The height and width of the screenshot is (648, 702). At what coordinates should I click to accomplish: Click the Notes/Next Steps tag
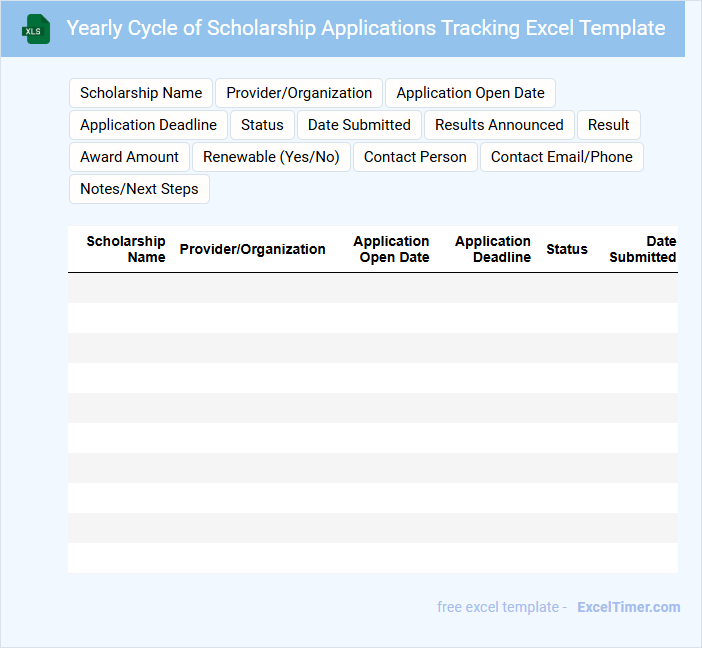(139, 189)
